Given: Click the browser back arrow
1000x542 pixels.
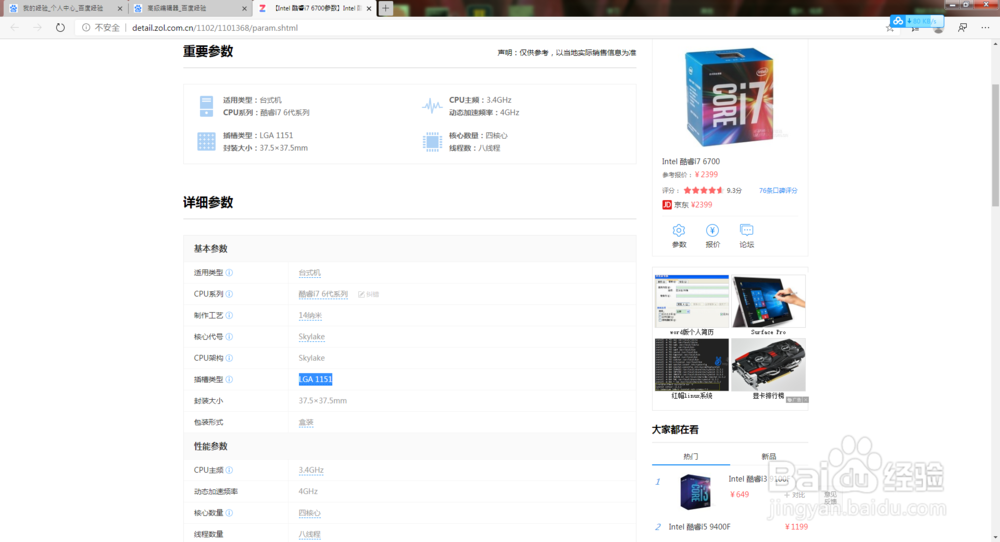Looking at the screenshot, I should tap(15, 27).
